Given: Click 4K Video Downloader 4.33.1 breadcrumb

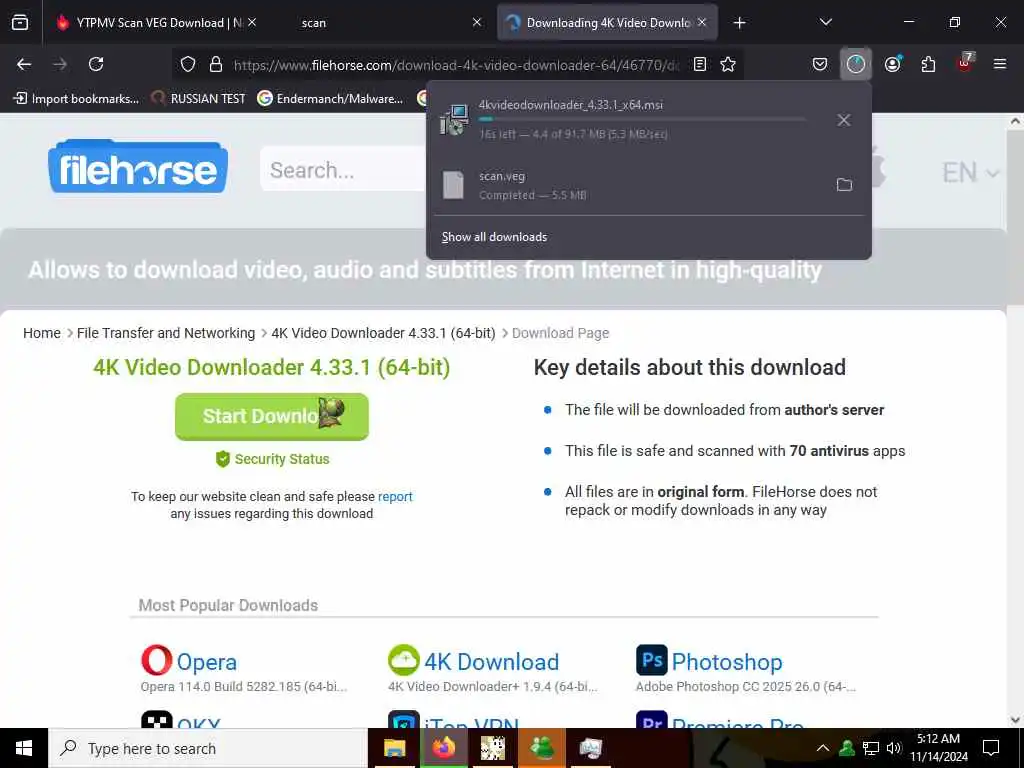Looking at the screenshot, I should 383,333.
